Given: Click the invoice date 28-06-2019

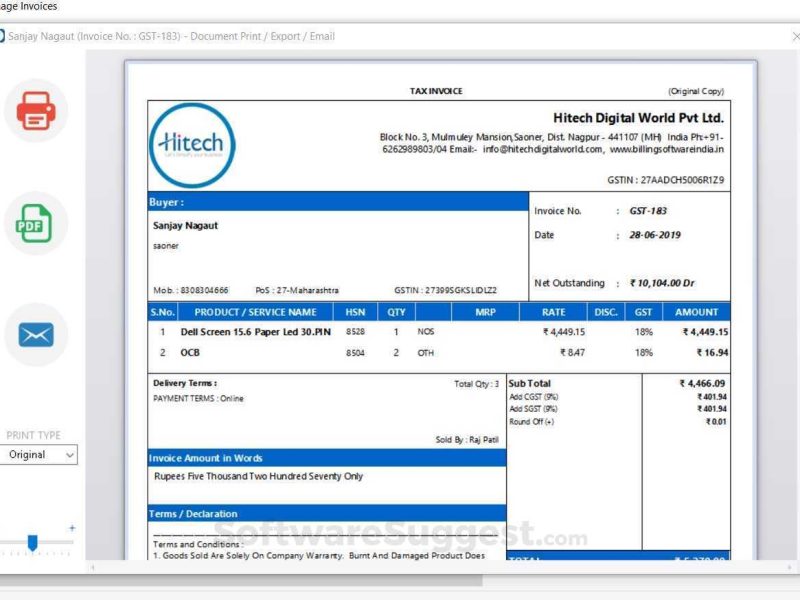Looking at the screenshot, I should coord(655,235).
